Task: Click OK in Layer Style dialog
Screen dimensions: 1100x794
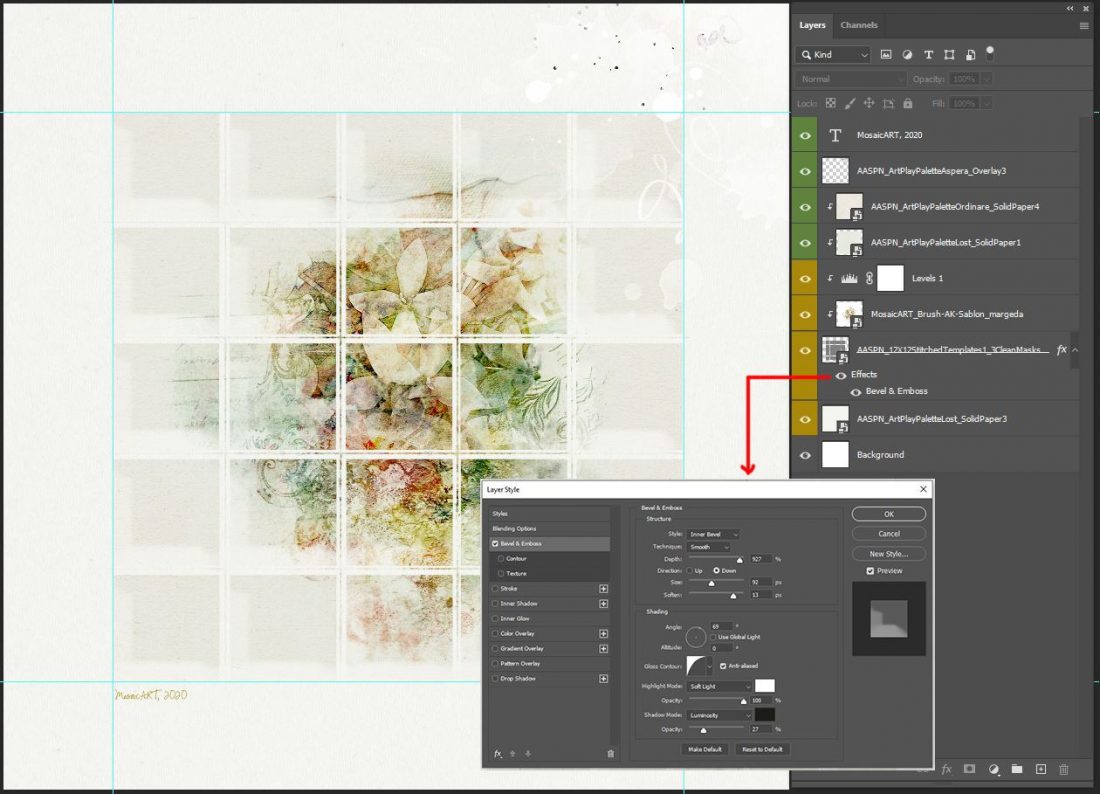Action: [x=889, y=514]
